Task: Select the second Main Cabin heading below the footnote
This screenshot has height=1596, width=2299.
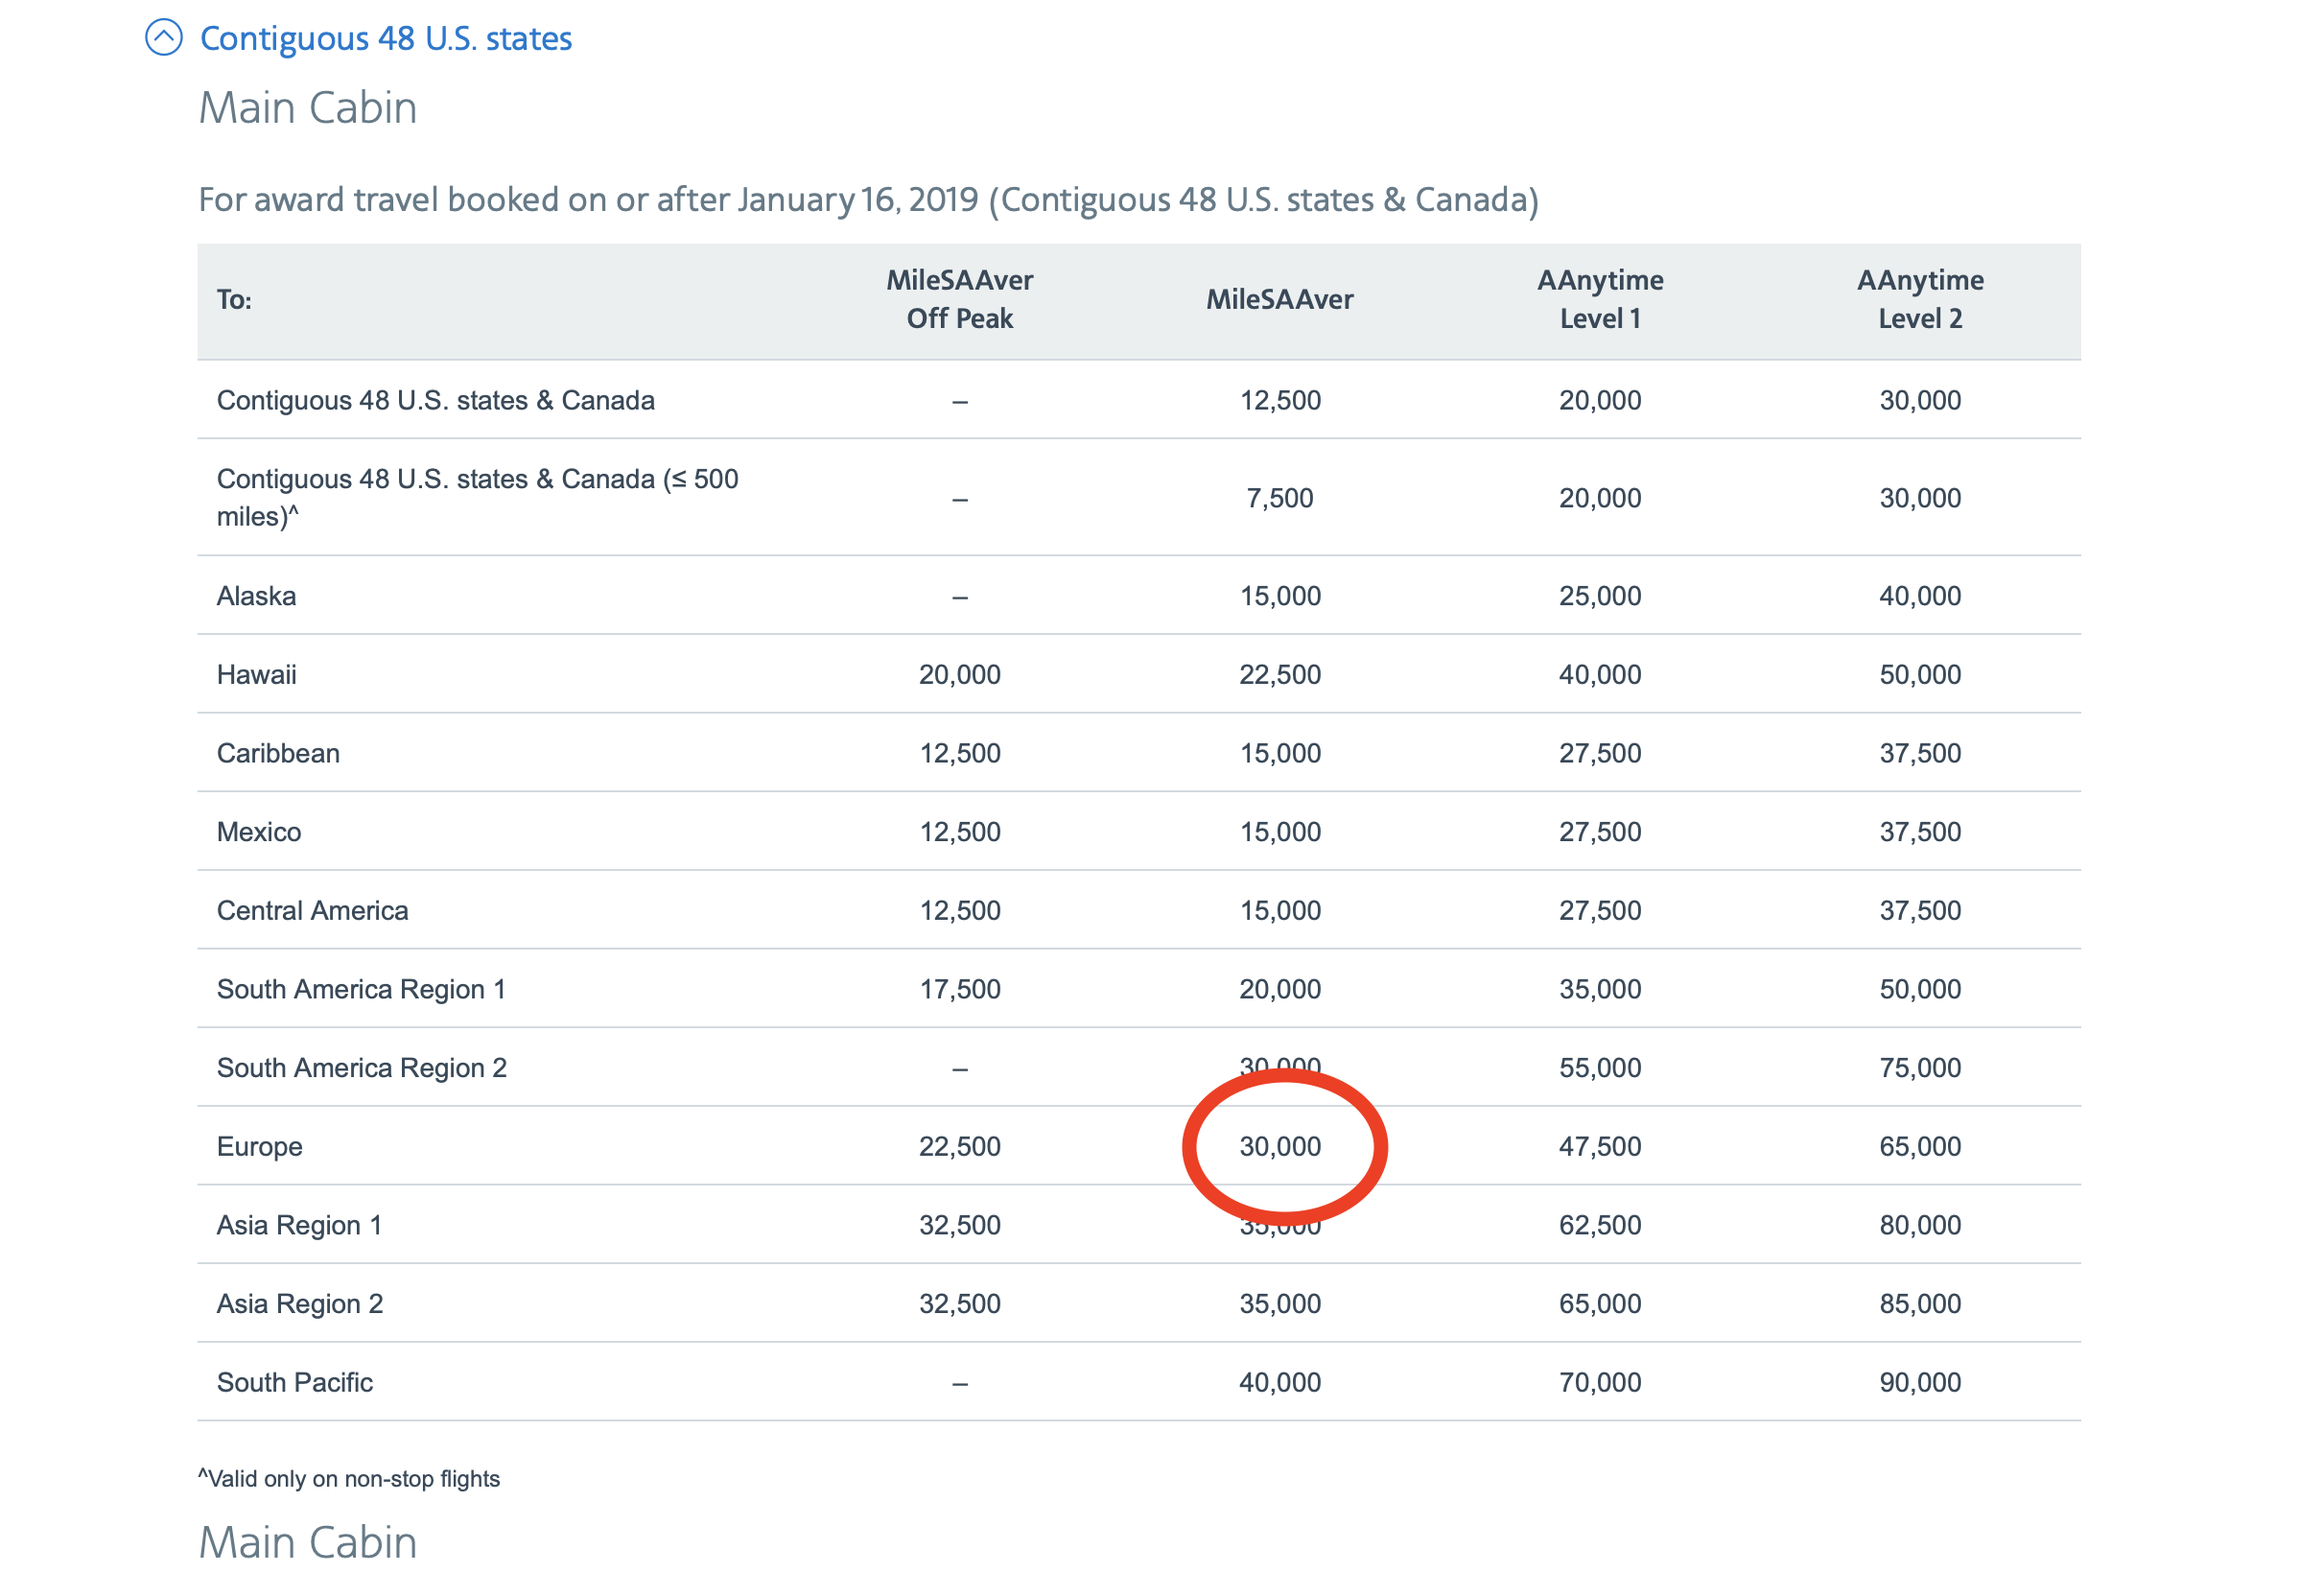Action: pyautogui.click(x=308, y=1542)
